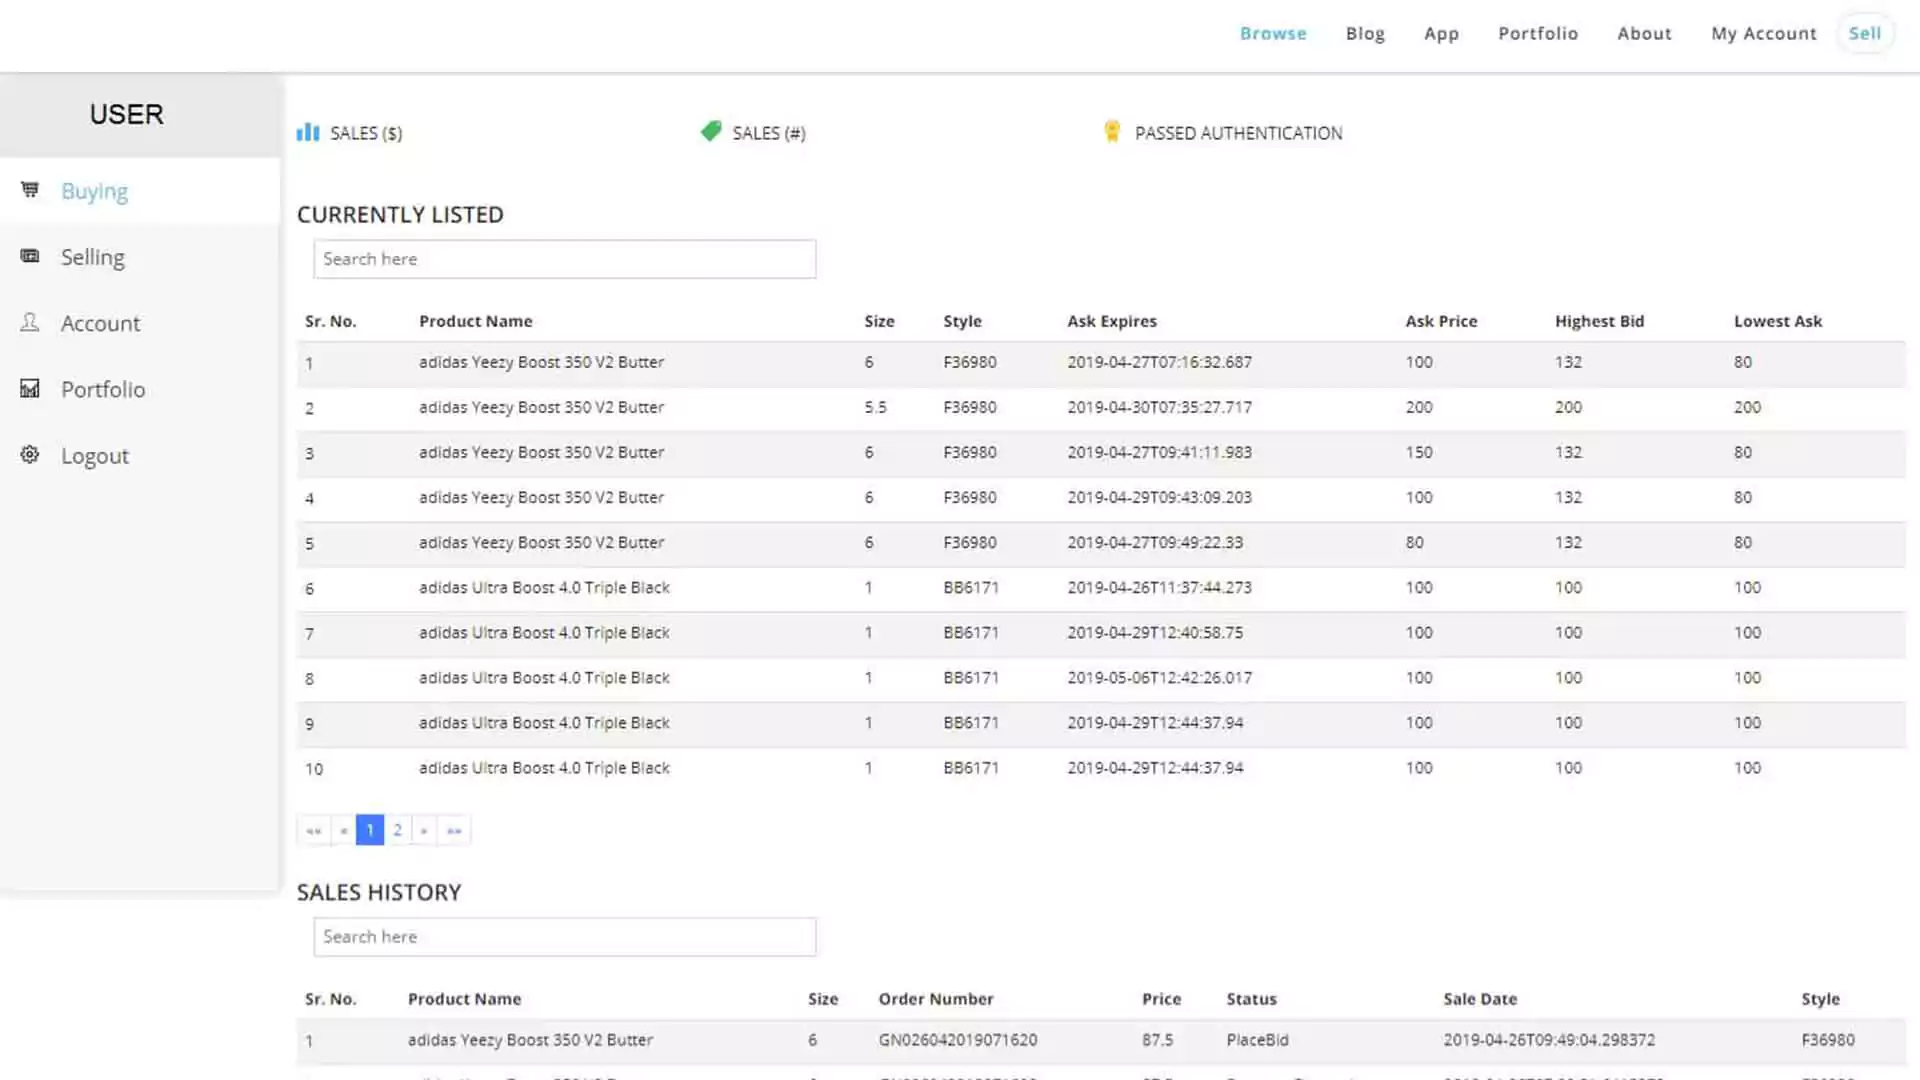Click the Account person icon
1920x1080 pixels.
point(30,322)
